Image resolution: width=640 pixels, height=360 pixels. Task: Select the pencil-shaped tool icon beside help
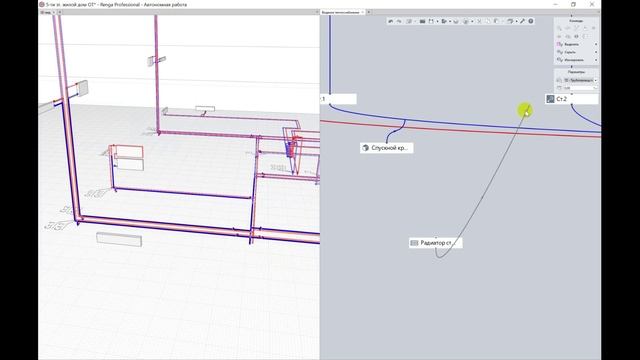tap(522, 21)
